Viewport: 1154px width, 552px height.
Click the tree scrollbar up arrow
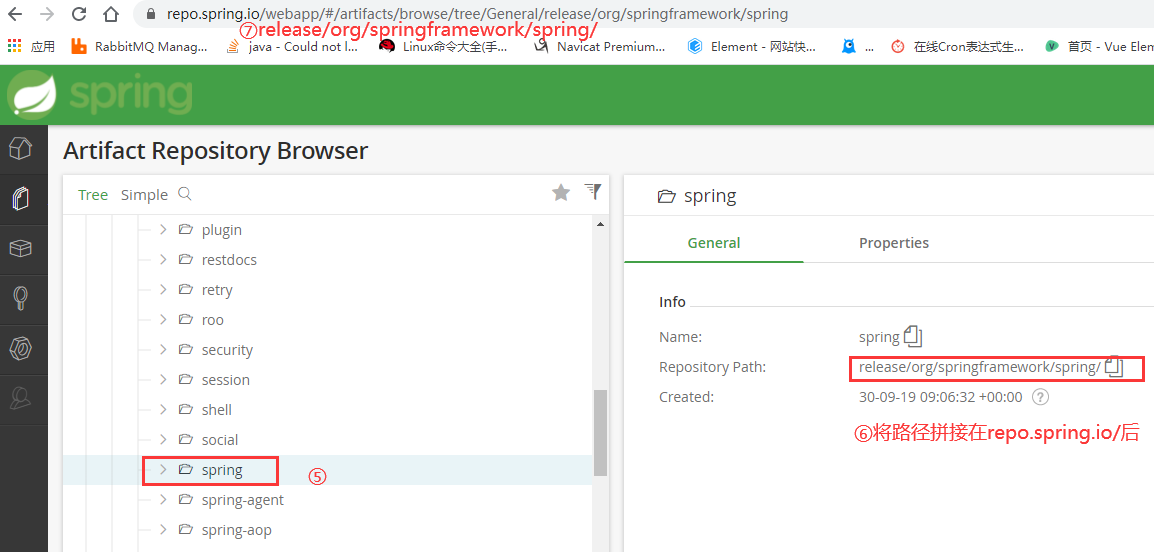point(600,224)
